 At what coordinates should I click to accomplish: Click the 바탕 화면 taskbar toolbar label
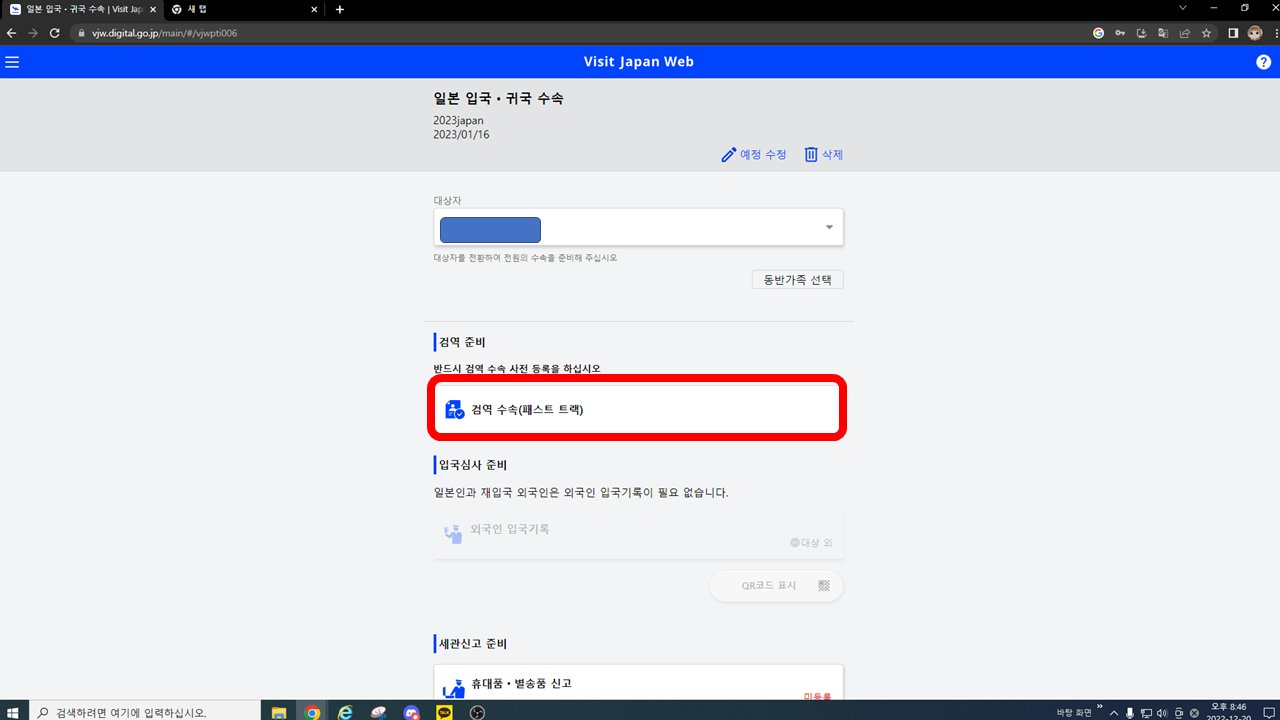[1073, 713]
